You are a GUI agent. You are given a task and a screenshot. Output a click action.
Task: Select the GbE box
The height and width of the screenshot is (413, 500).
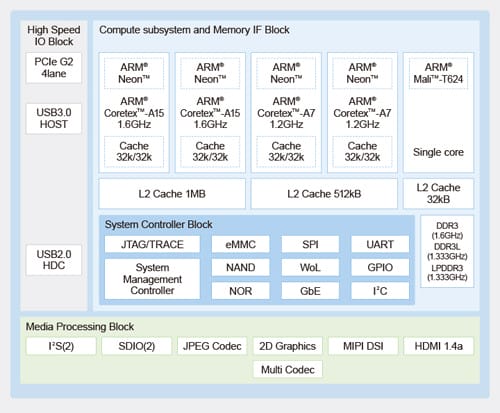click(310, 291)
